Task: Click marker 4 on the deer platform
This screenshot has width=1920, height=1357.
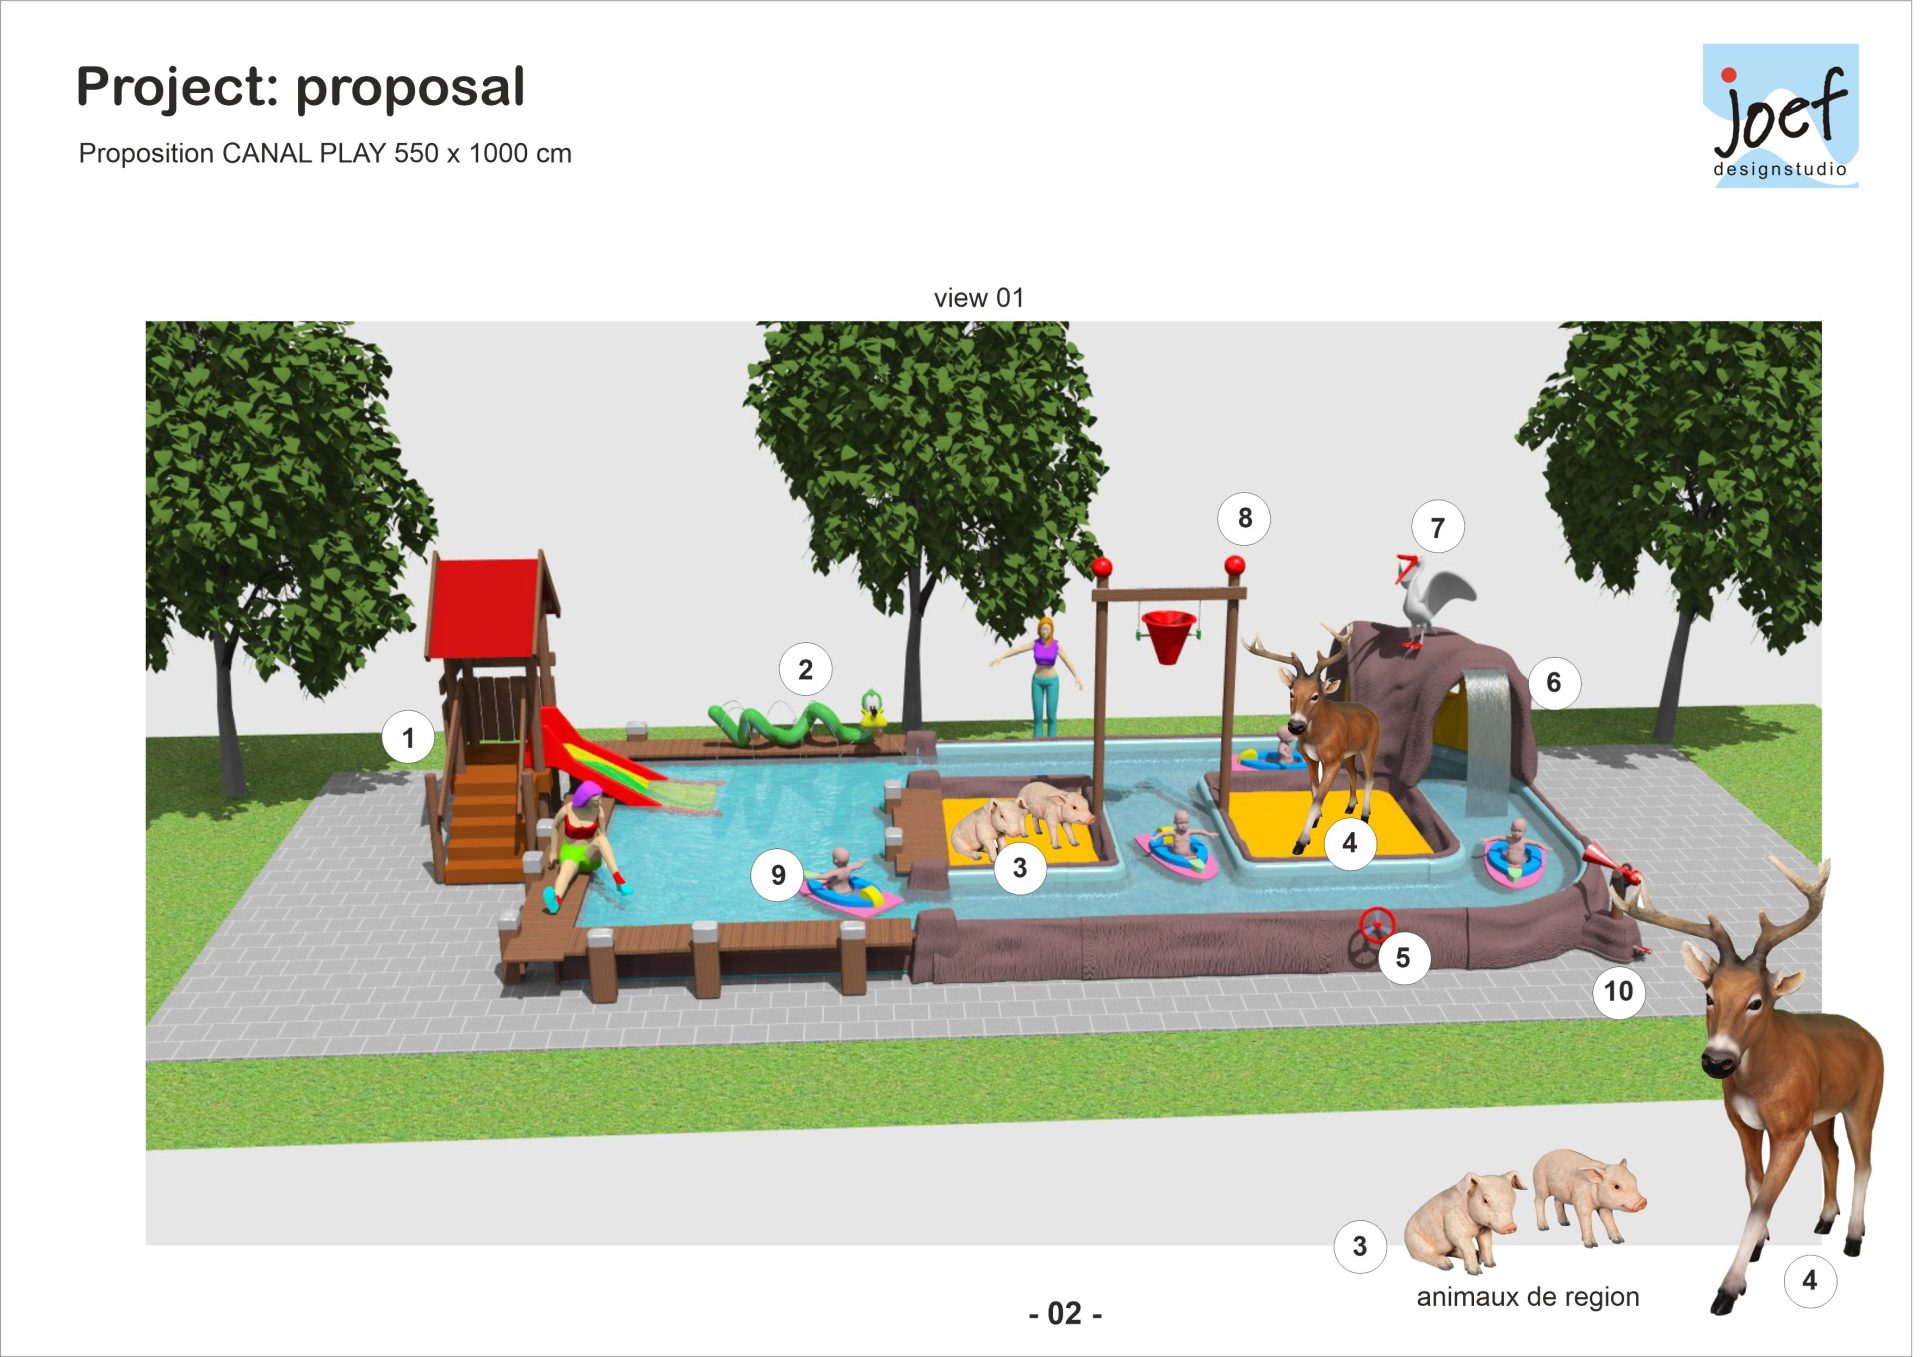Action: tap(1349, 843)
